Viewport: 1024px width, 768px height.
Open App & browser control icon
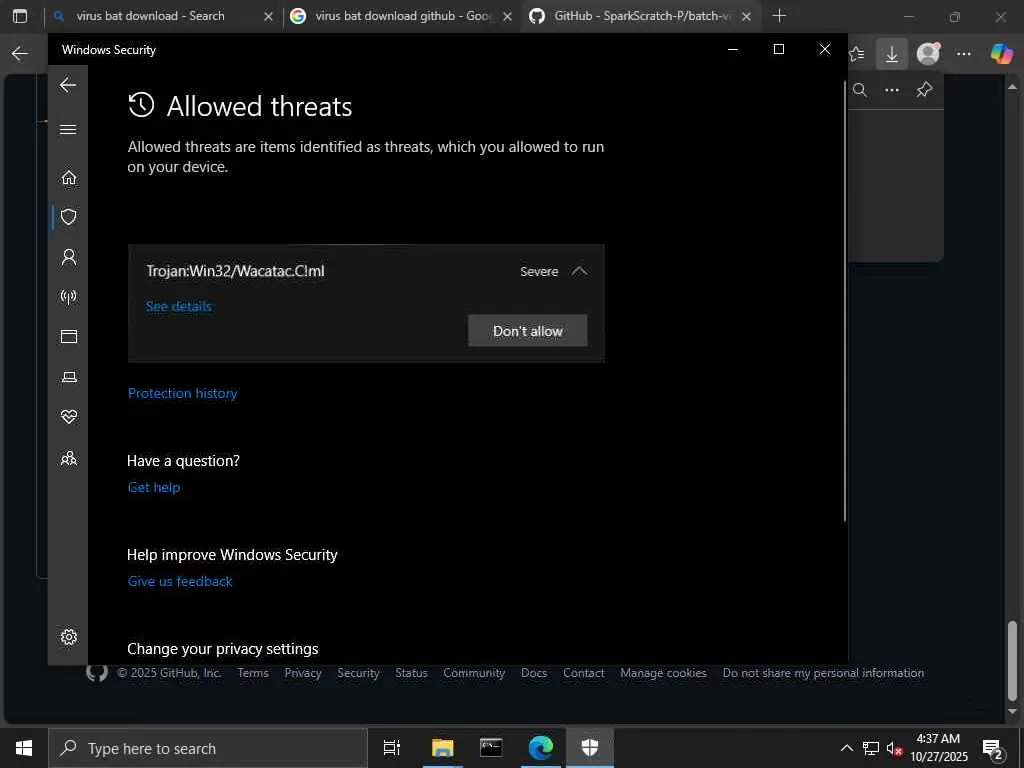click(69, 336)
